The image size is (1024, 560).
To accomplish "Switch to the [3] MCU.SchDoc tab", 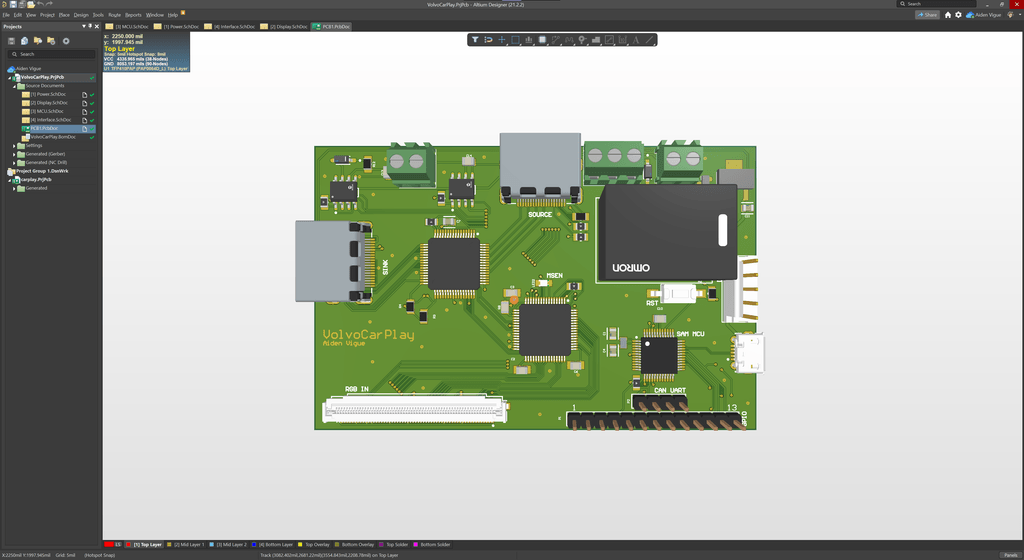I will coord(127,27).
